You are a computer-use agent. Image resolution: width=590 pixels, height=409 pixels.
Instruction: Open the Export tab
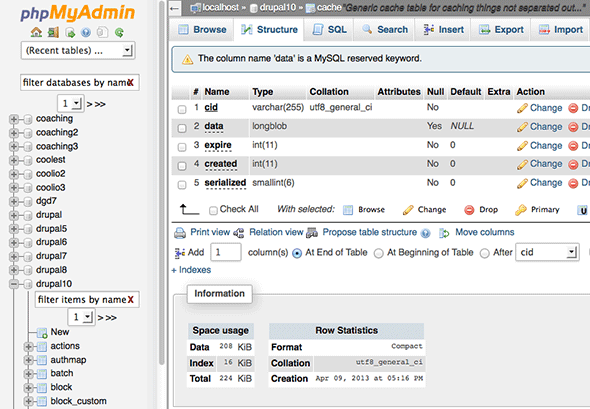pos(501,29)
